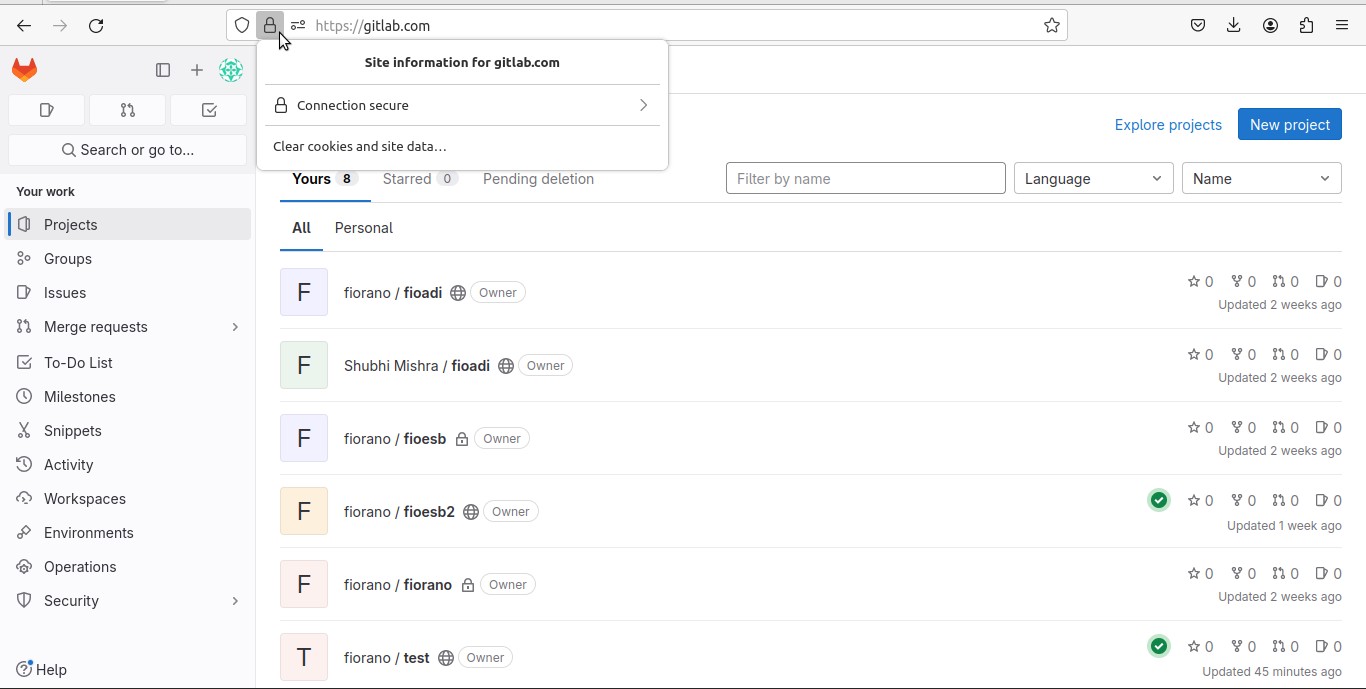
Task: Open the Firefox account icon
Action: pos(1270,26)
